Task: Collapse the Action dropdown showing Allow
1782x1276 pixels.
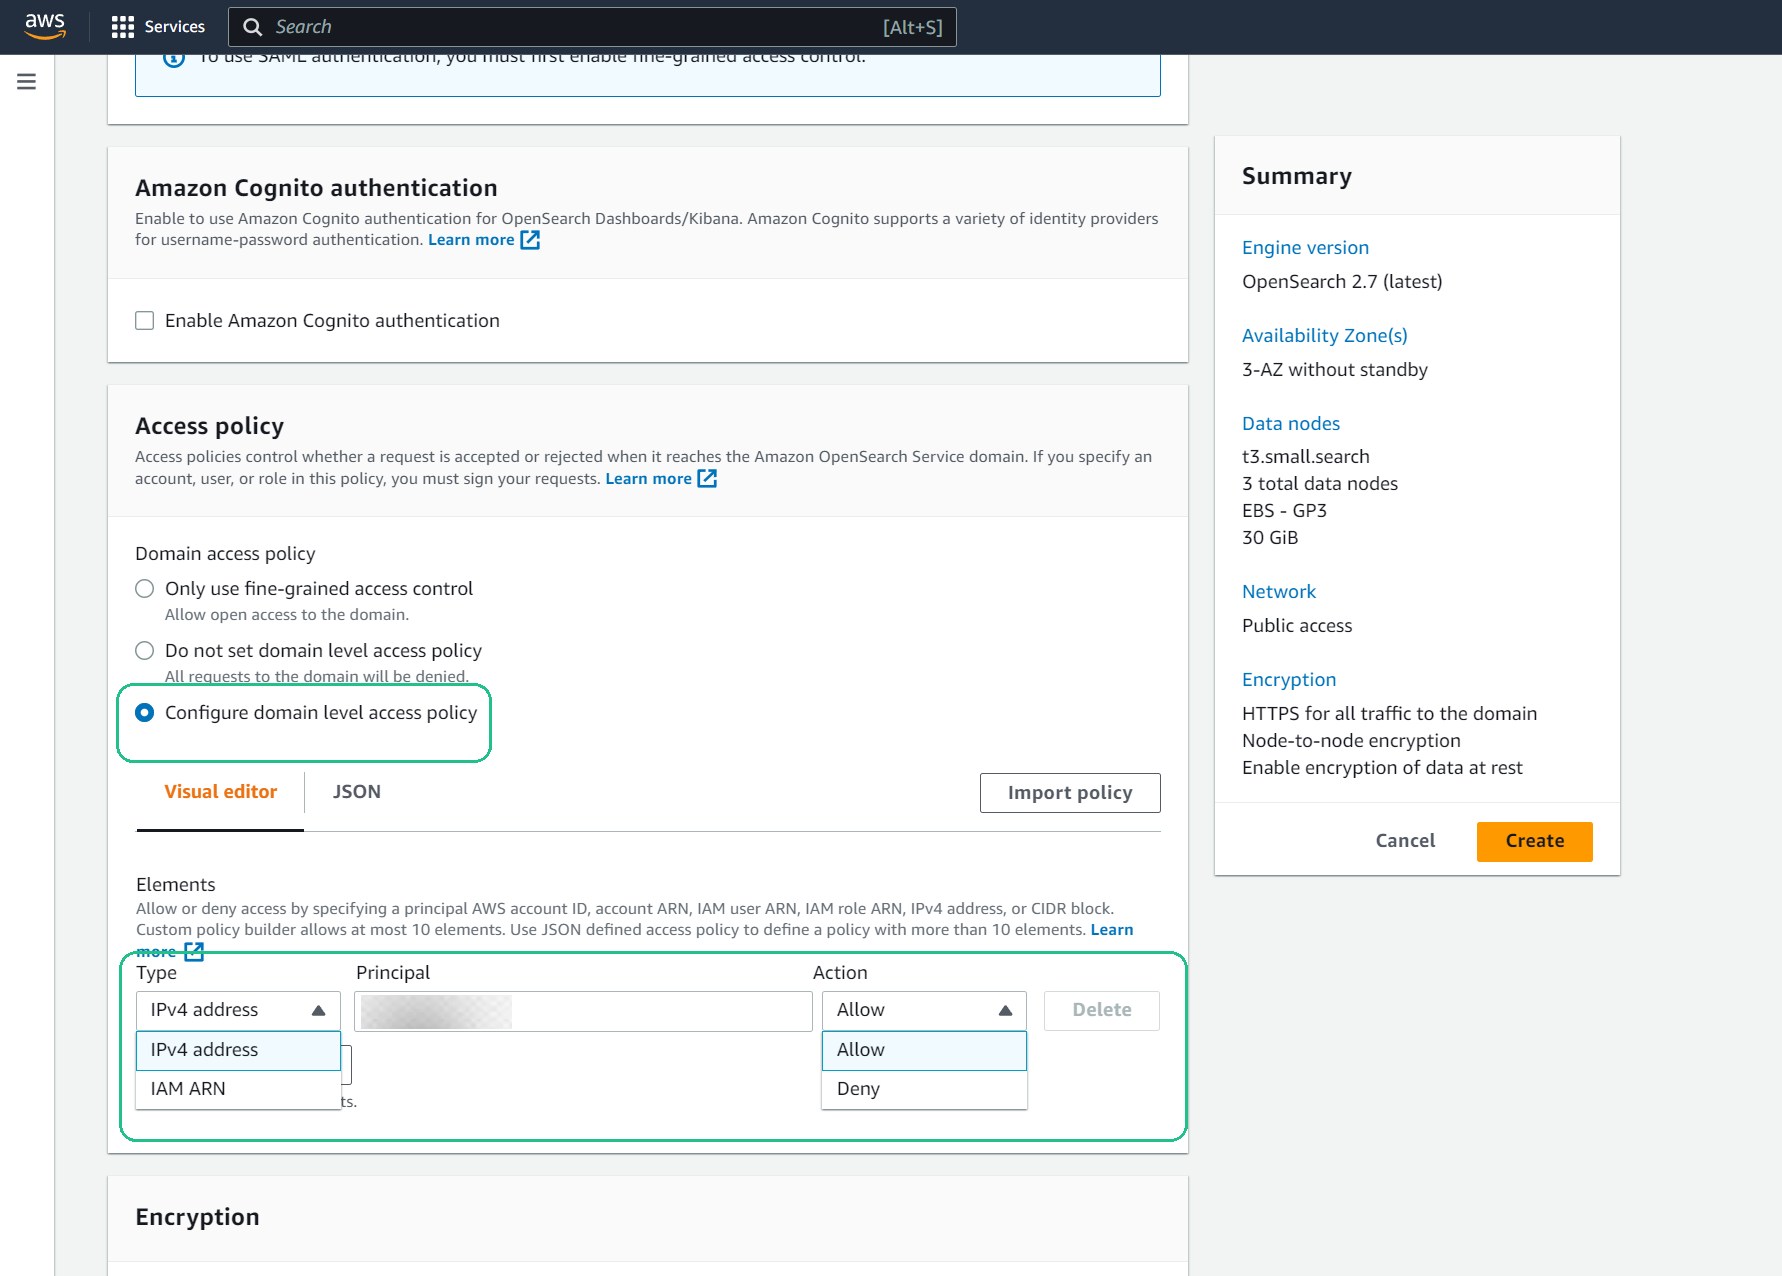Action: (x=924, y=1011)
